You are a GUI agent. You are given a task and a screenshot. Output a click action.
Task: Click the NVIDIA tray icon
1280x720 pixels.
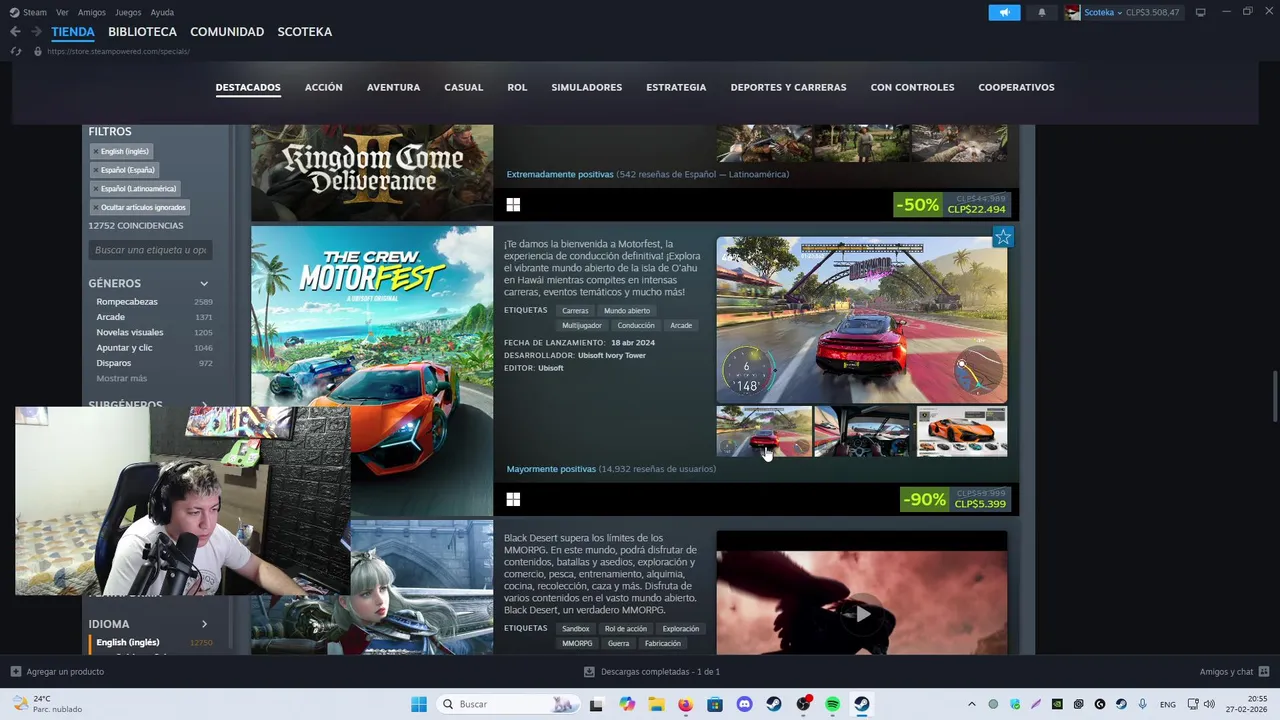click(1057, 704)
